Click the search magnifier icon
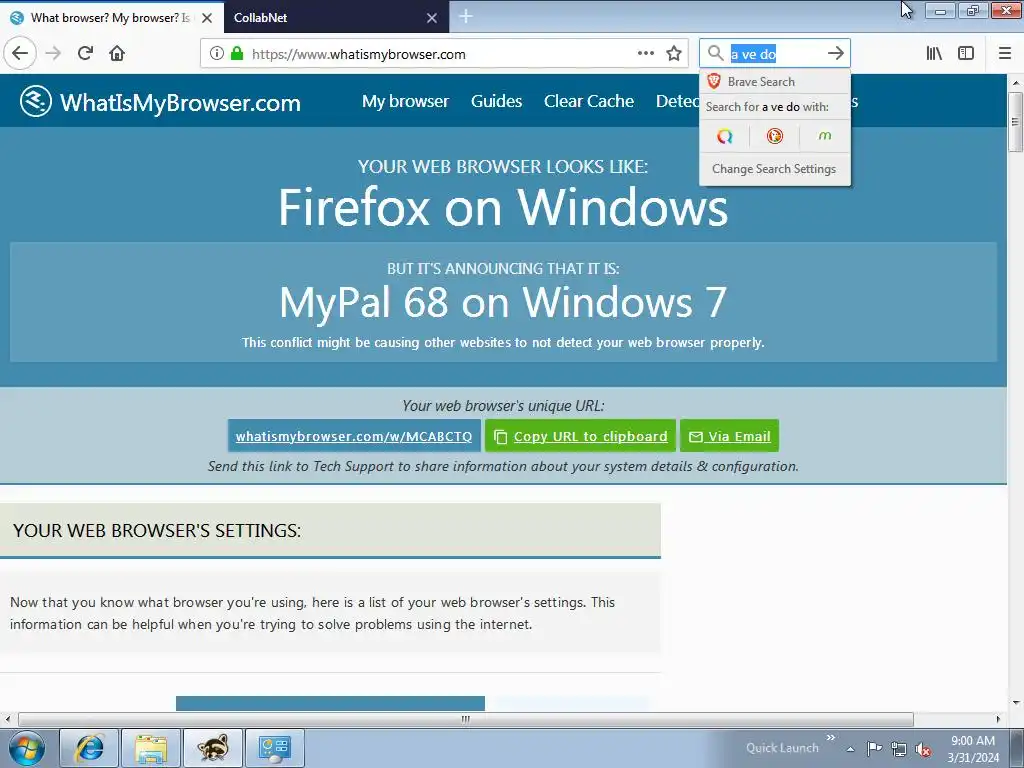Viewport: 1024px width, 768px height. (x=716, y=53)
